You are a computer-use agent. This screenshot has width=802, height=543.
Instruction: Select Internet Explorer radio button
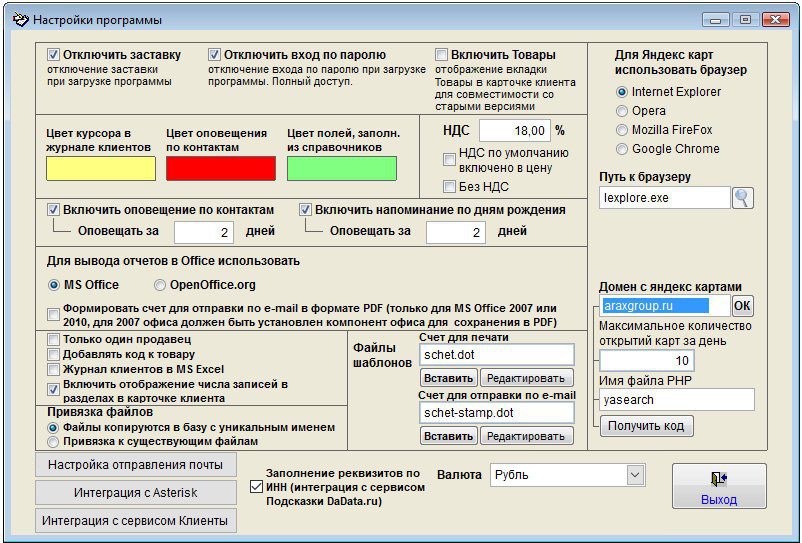[x=621, y=92]
